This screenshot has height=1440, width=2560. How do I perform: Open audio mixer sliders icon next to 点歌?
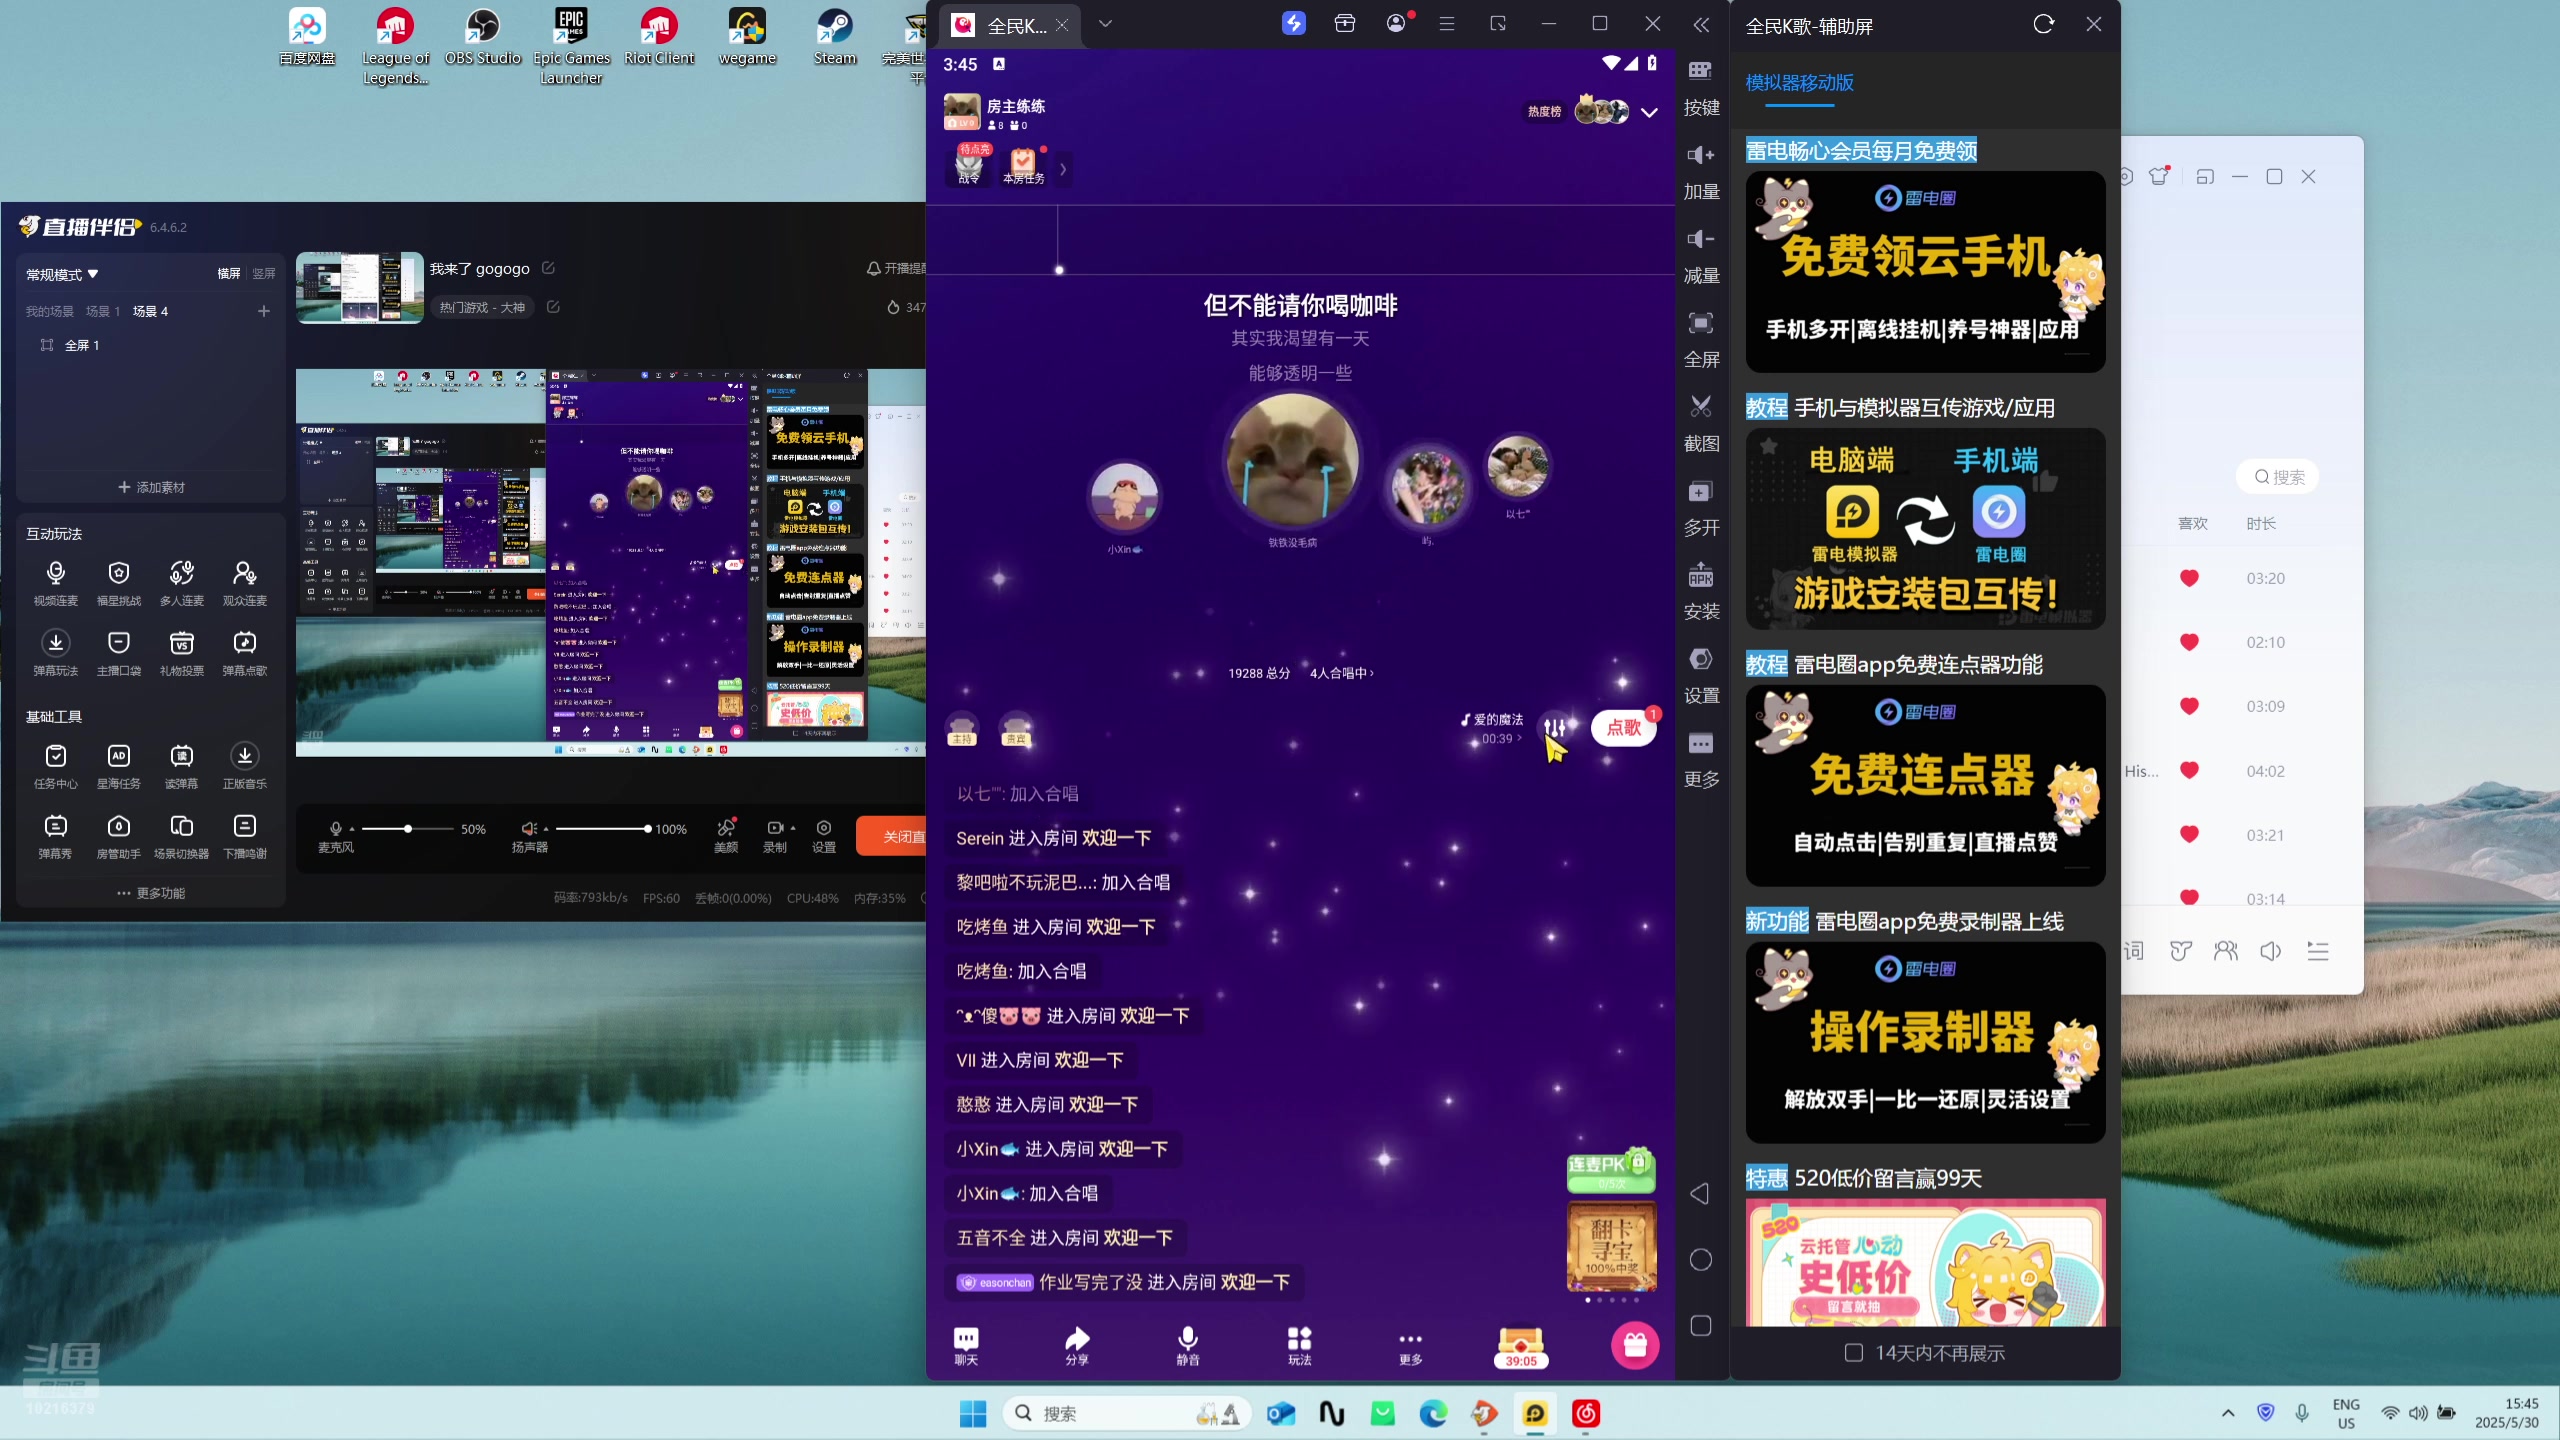pos(1555,727)
